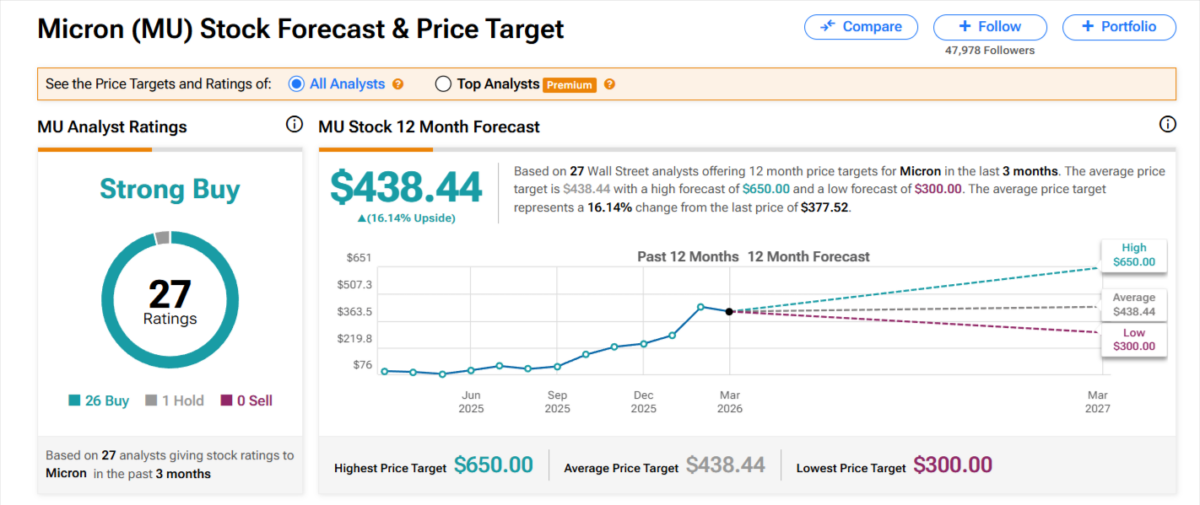Click the 27 Ratings donut chart
The image size is (1200, 505).
coord(170,301)
